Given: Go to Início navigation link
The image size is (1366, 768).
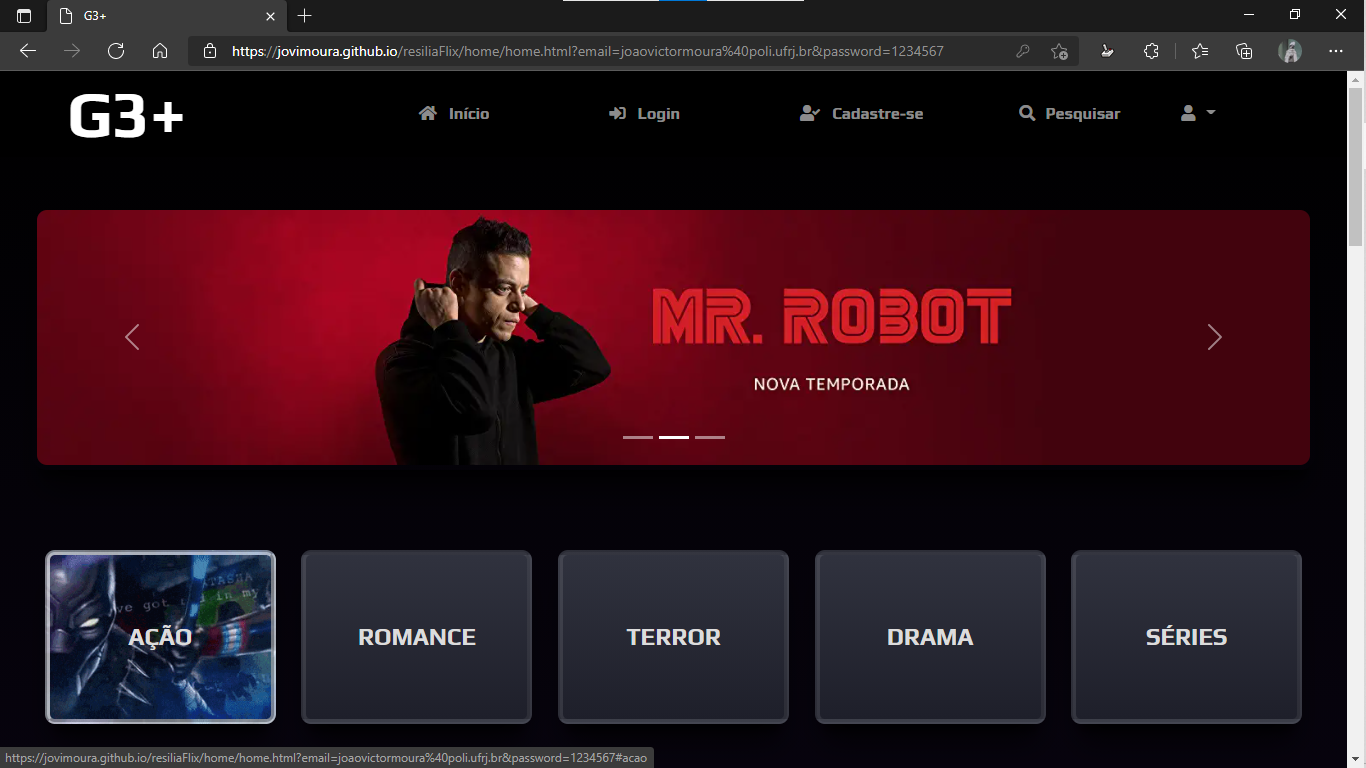Looking at the screenshot, I should [454, 114].
